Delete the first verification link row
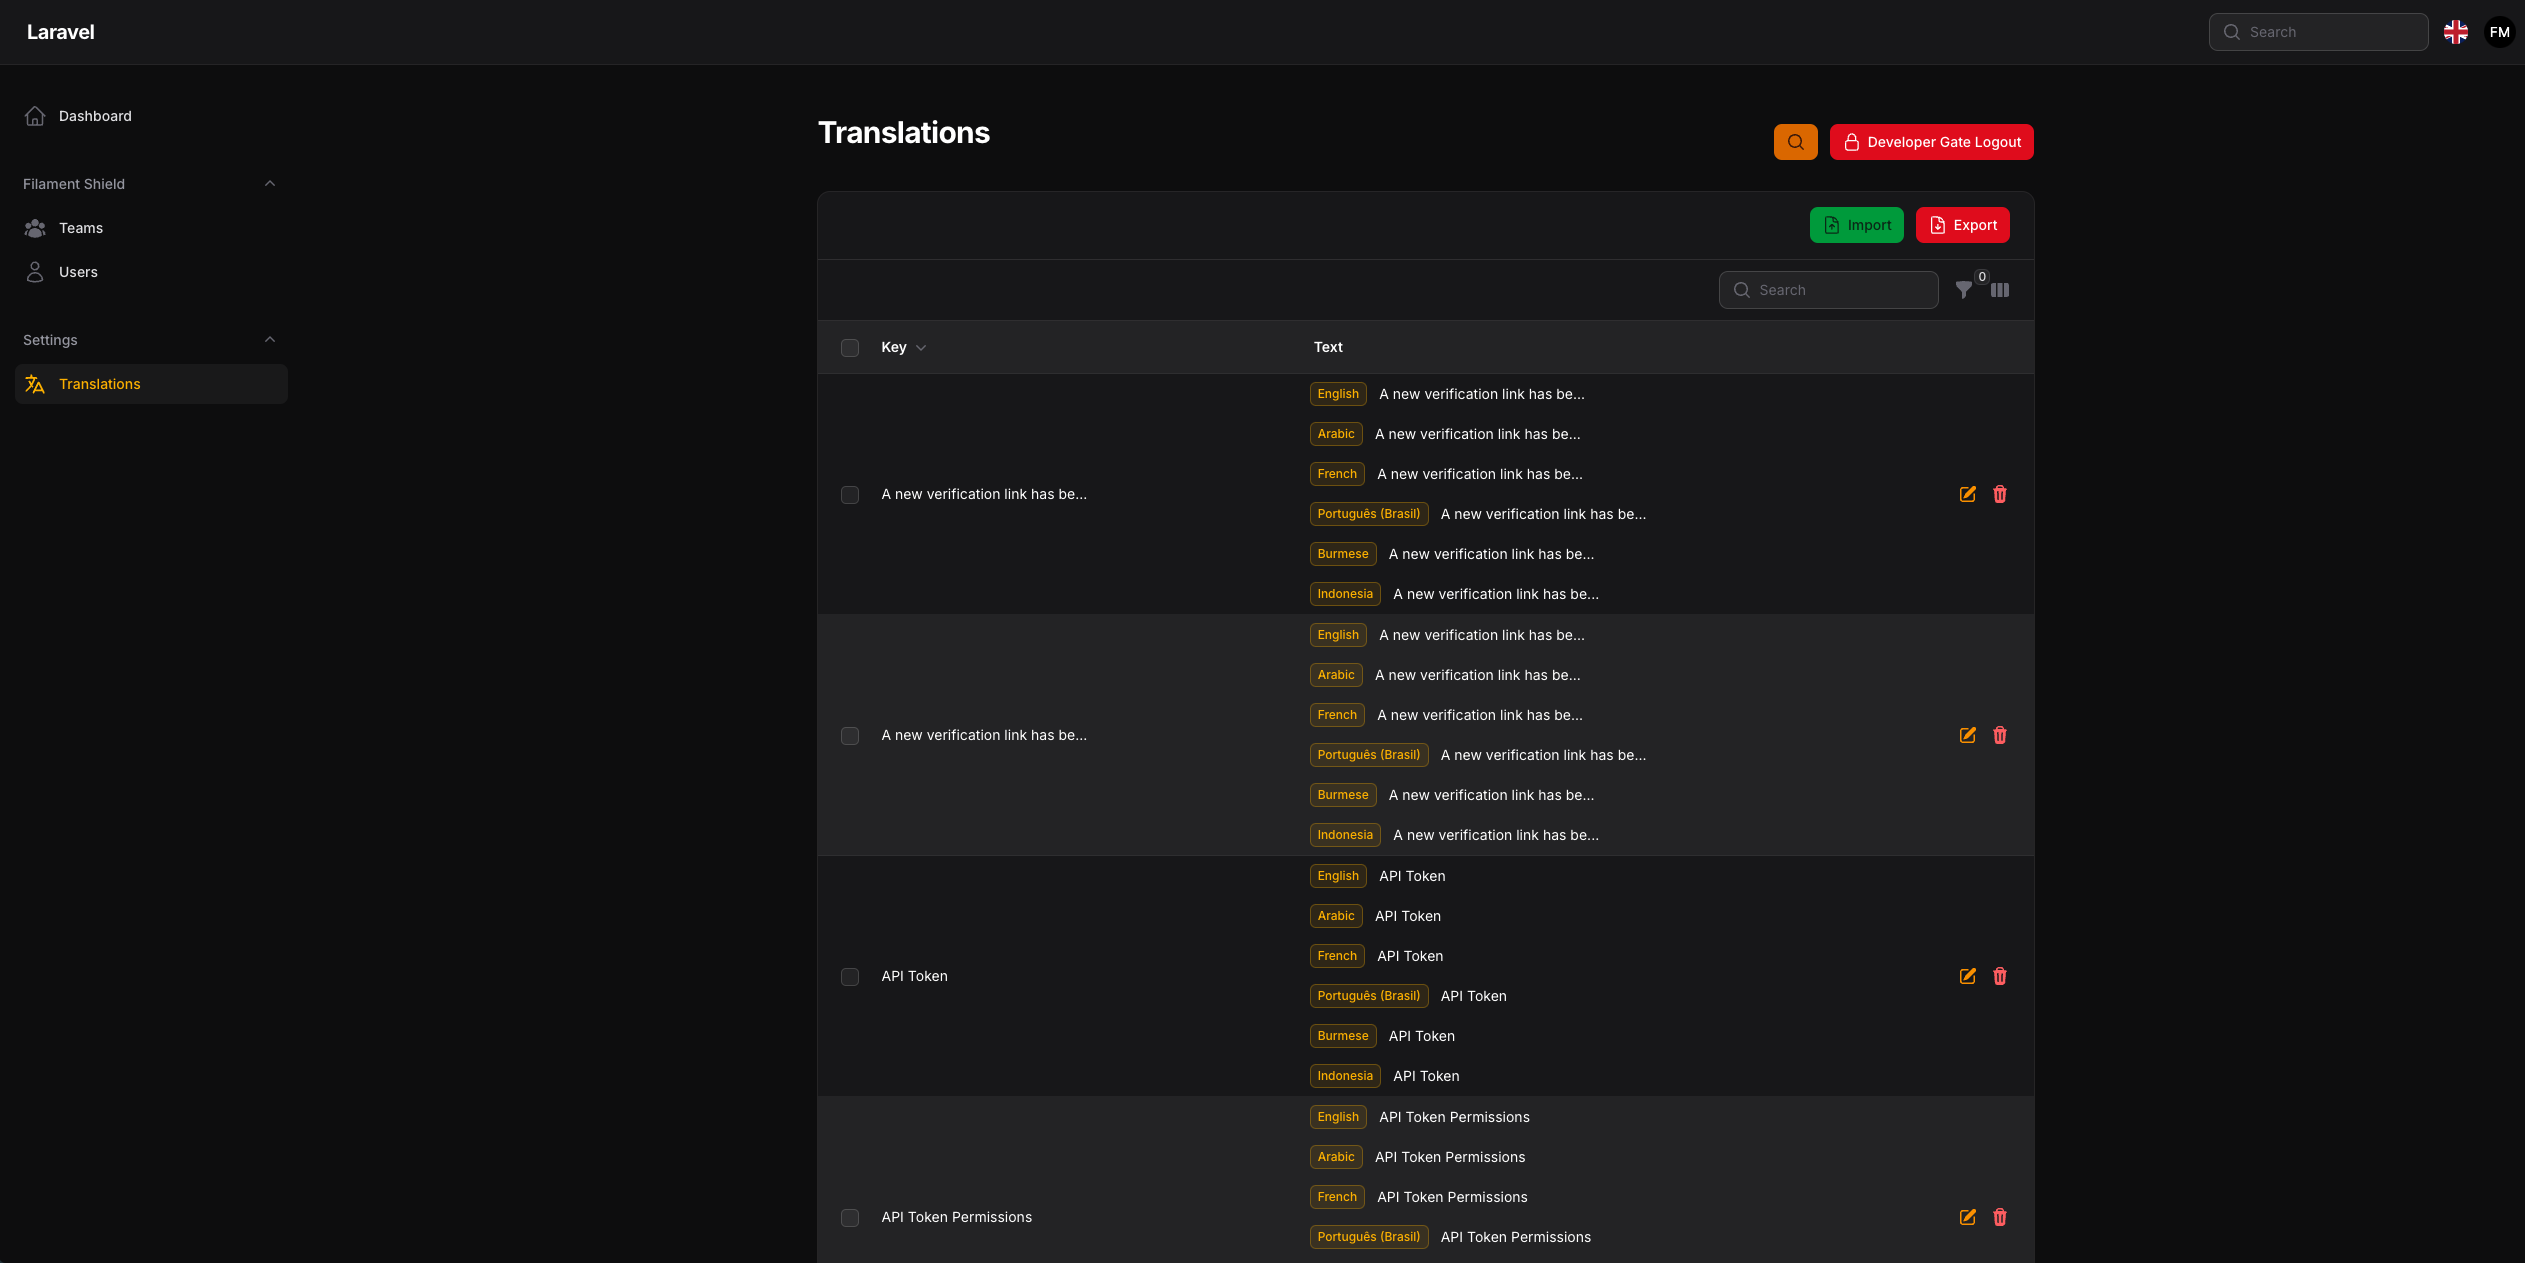 click(x=1999, y=494)
